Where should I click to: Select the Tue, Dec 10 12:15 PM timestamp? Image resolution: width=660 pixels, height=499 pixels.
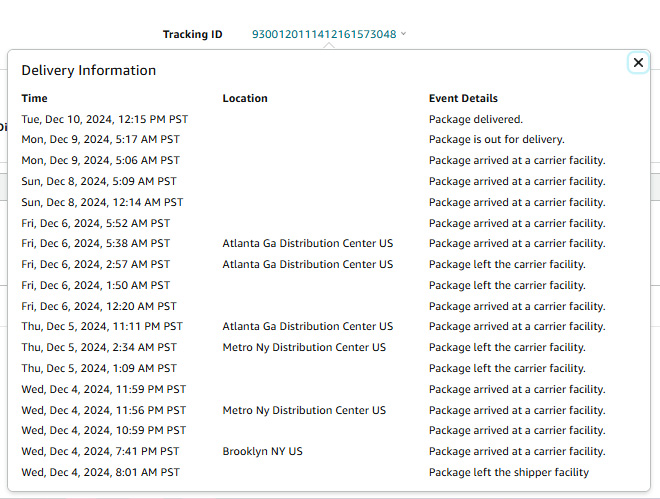point(105,119)
